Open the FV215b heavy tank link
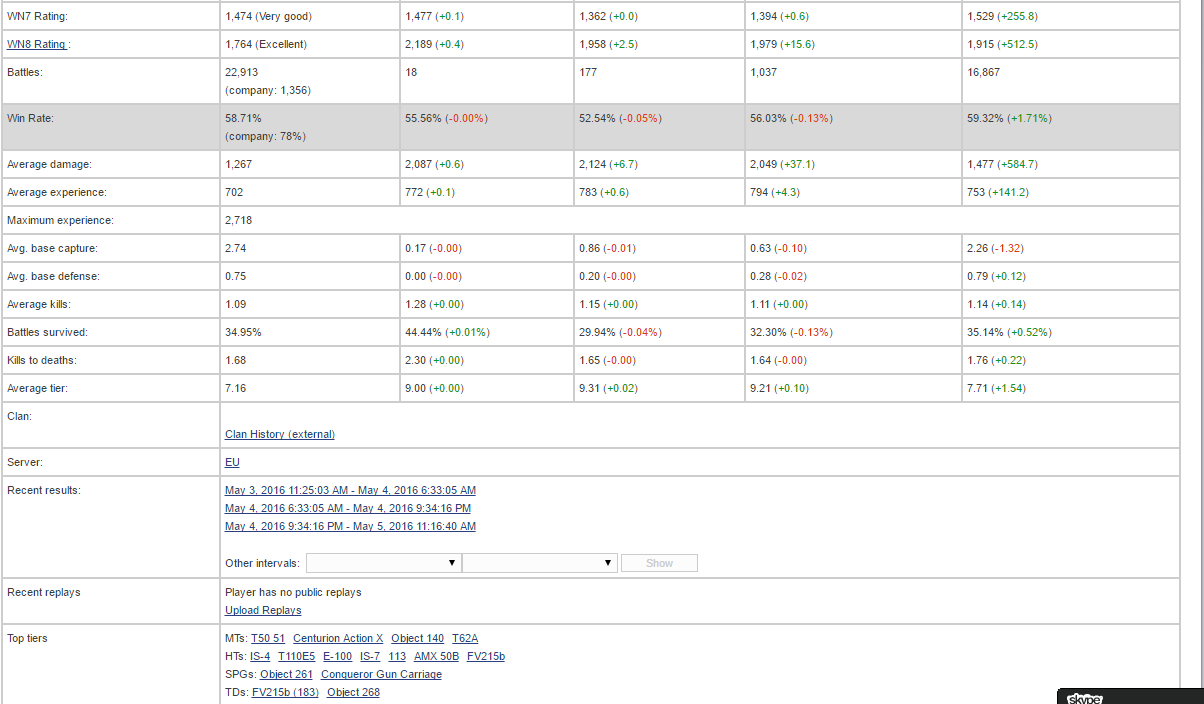The height and width of the screenshot is (704, 1204). tap(486, 656)
